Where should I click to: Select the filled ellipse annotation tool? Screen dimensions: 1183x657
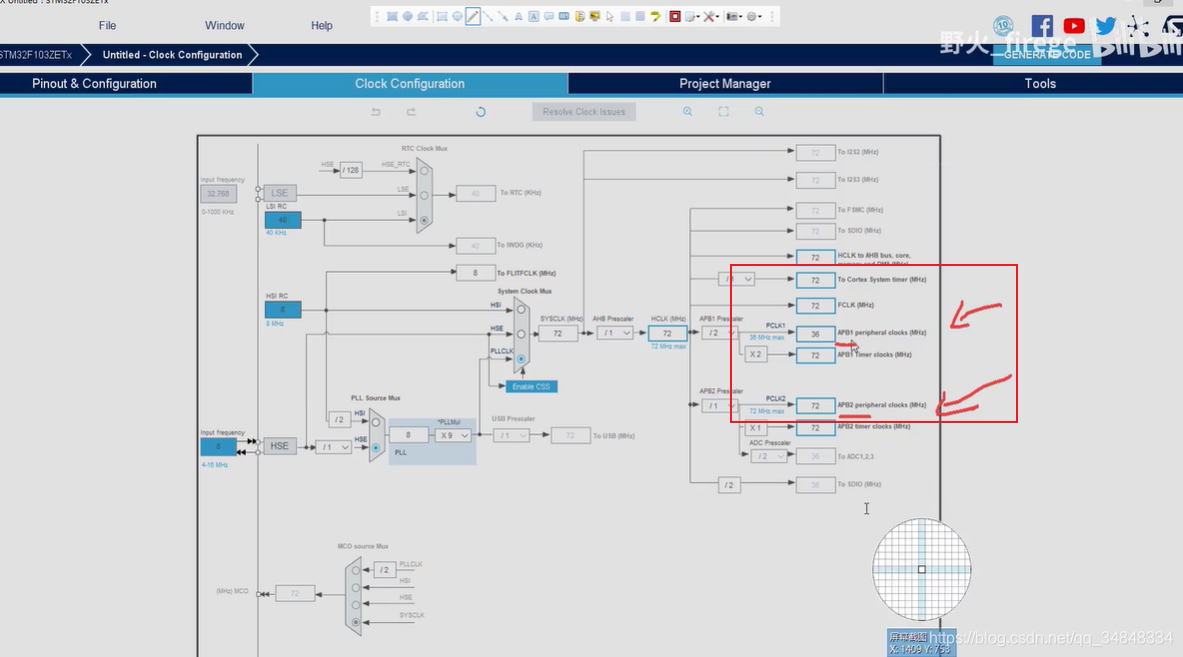pos(407,17)
